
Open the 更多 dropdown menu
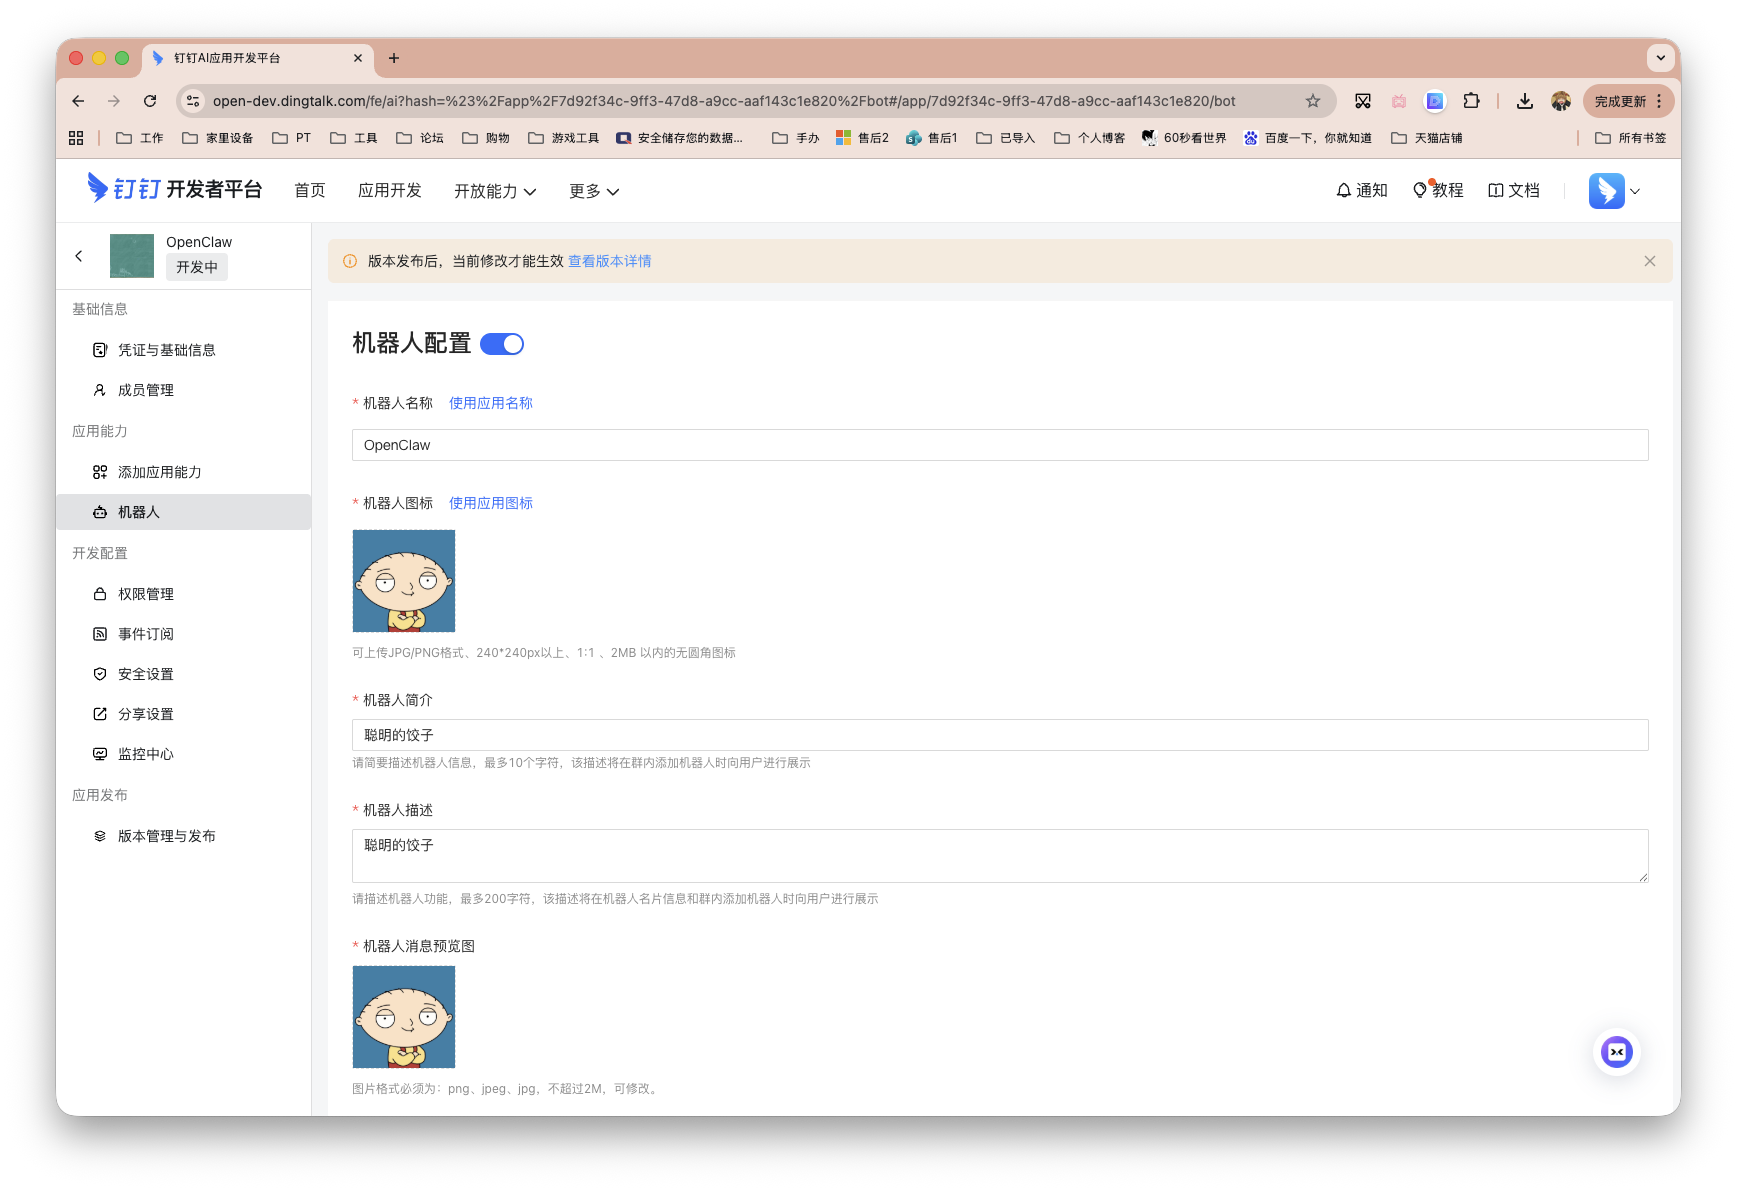(593, 191)
